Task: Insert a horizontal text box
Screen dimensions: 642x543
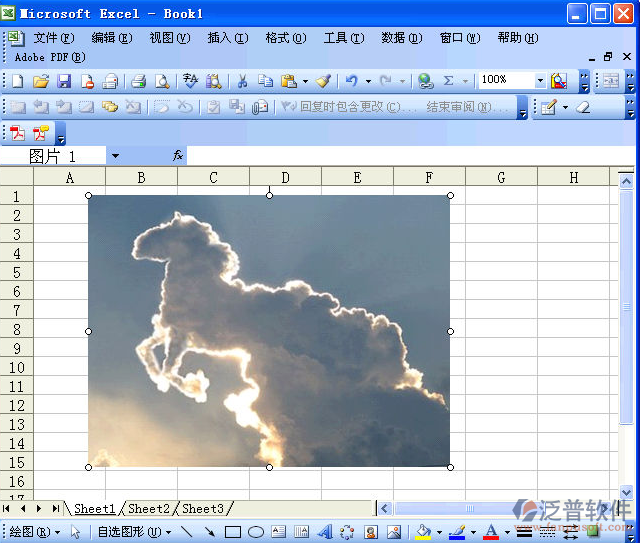Action: 279,532
